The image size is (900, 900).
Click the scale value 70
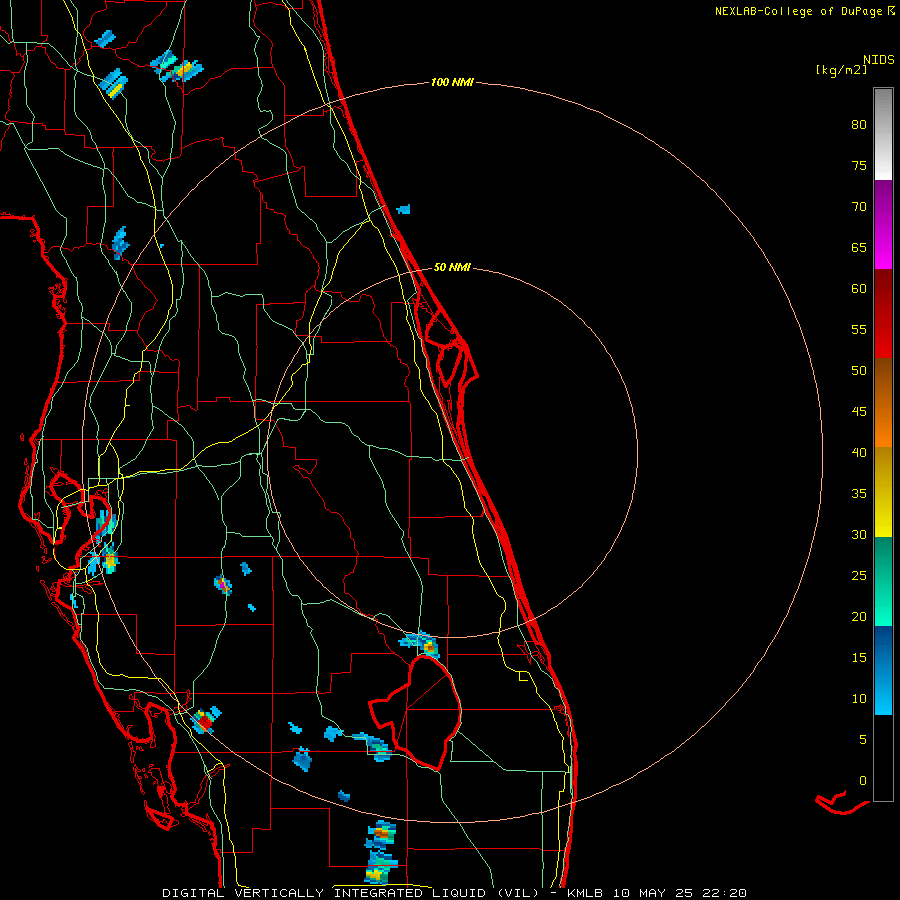click(859, 207)
